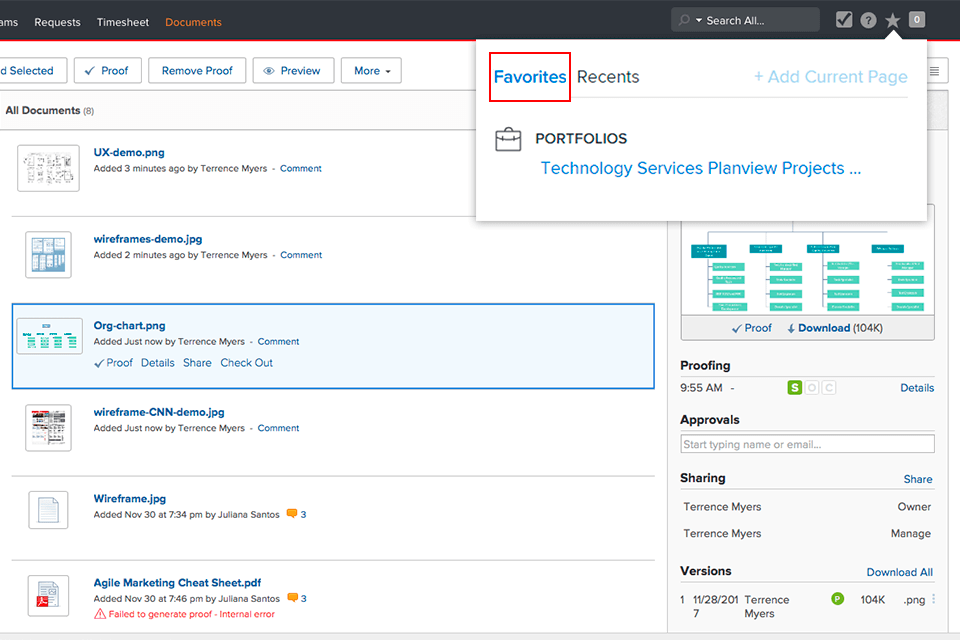The width and height of the screenshot is (960, 640).
Task: Click Comment on Org-chart.png
Action: tap(278, 341)
